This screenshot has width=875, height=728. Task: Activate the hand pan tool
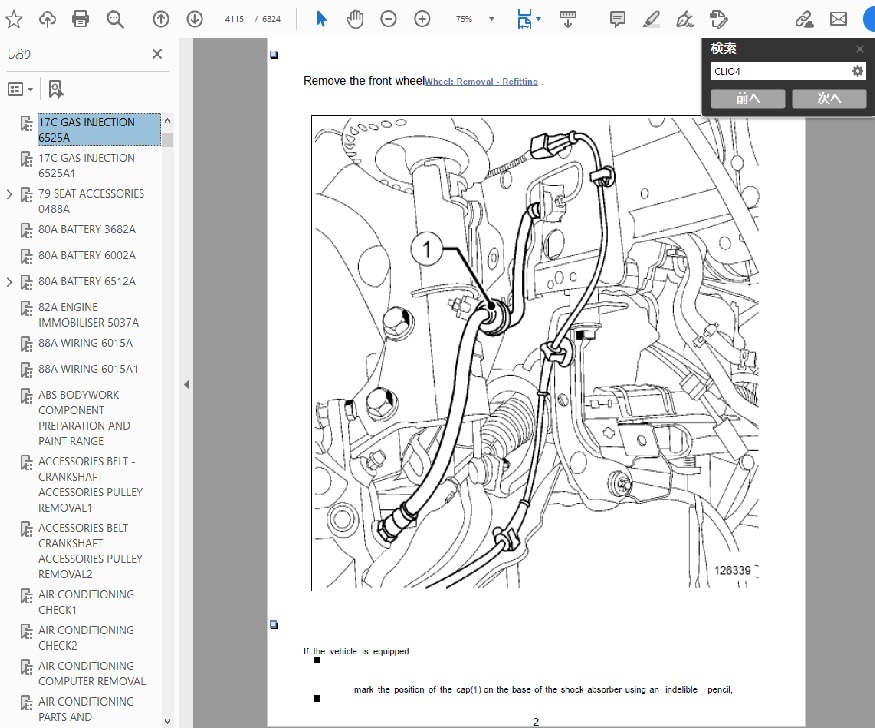355,19
